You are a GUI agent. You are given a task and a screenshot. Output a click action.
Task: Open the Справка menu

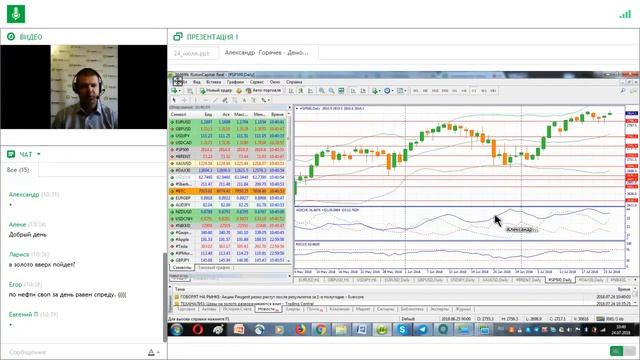[x=294, y=82]
